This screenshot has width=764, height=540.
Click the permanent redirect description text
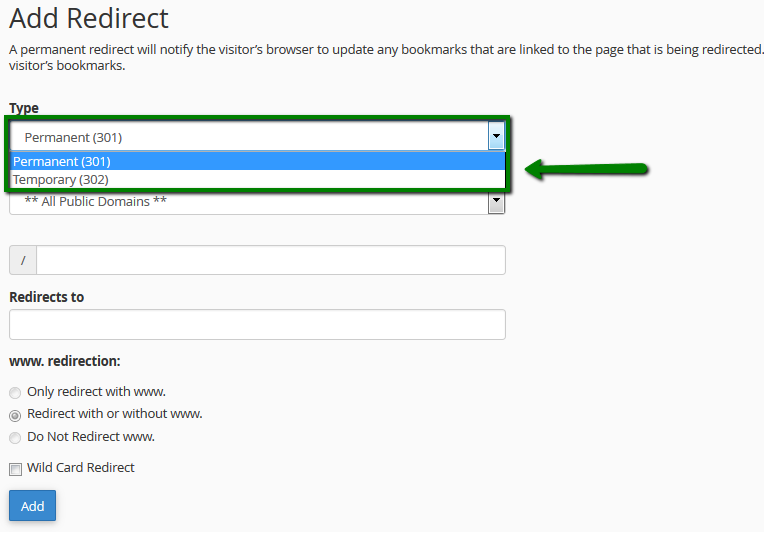point(385,49)
